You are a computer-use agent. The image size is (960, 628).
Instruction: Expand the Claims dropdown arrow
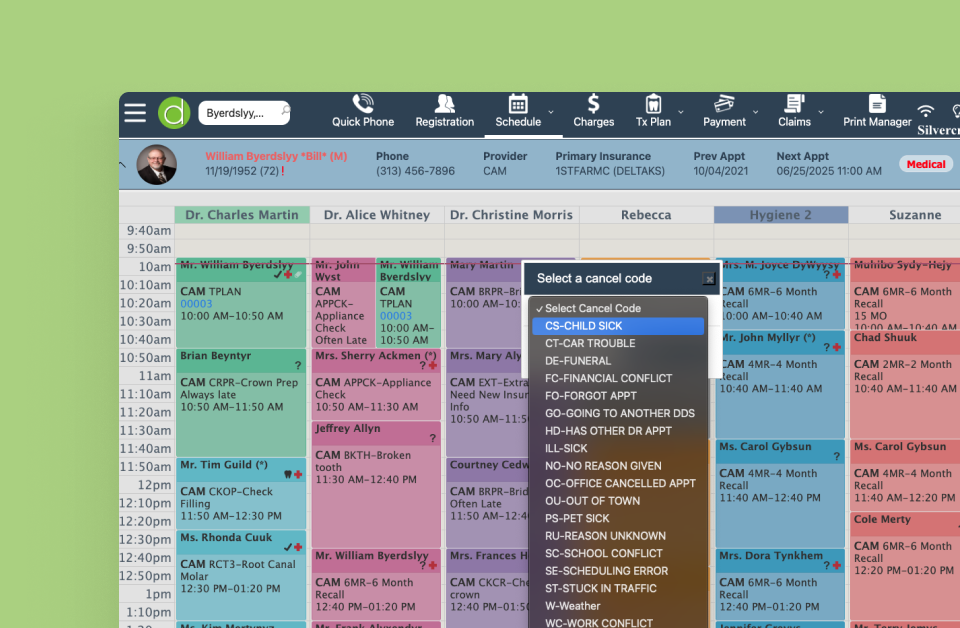coord(821,112)
